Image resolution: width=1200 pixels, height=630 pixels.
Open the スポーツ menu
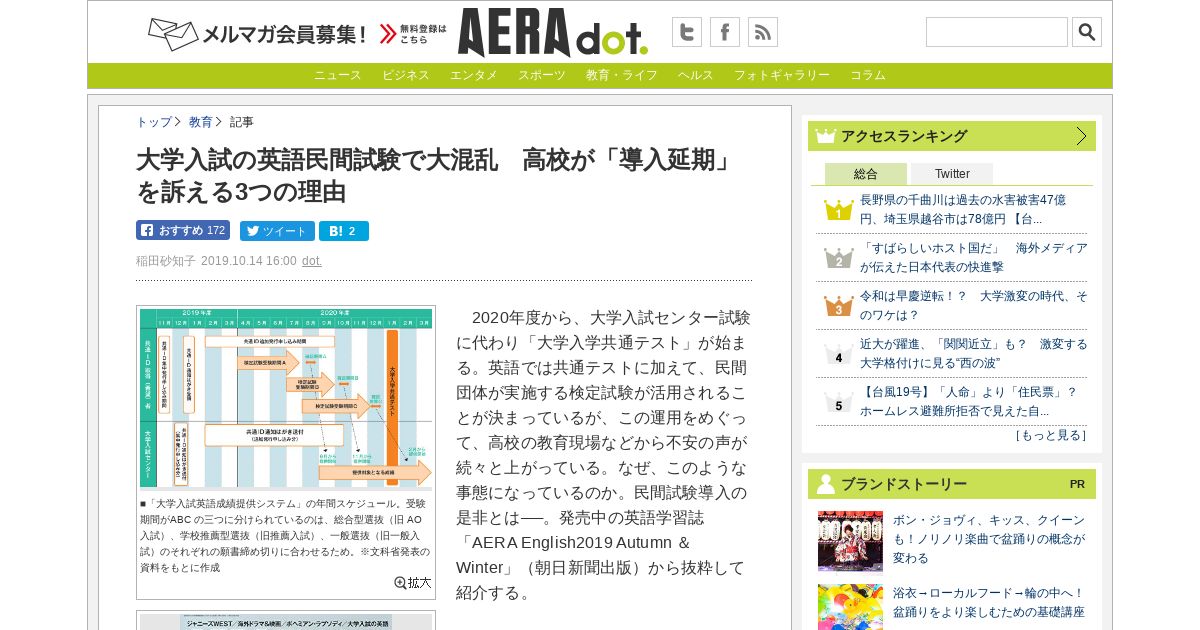click(x=542, y=75)
